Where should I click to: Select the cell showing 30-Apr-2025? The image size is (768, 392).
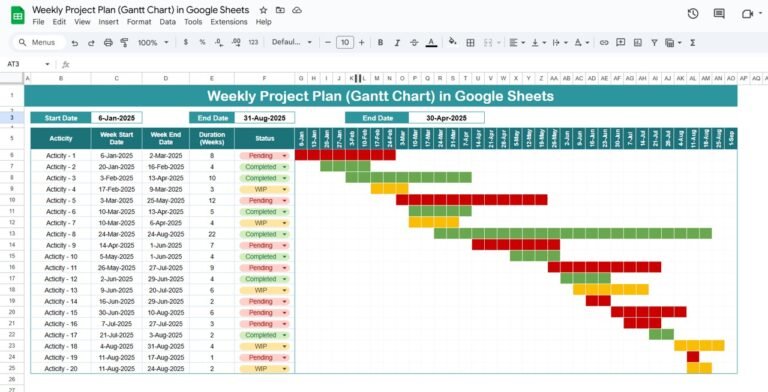pos(446,118)
